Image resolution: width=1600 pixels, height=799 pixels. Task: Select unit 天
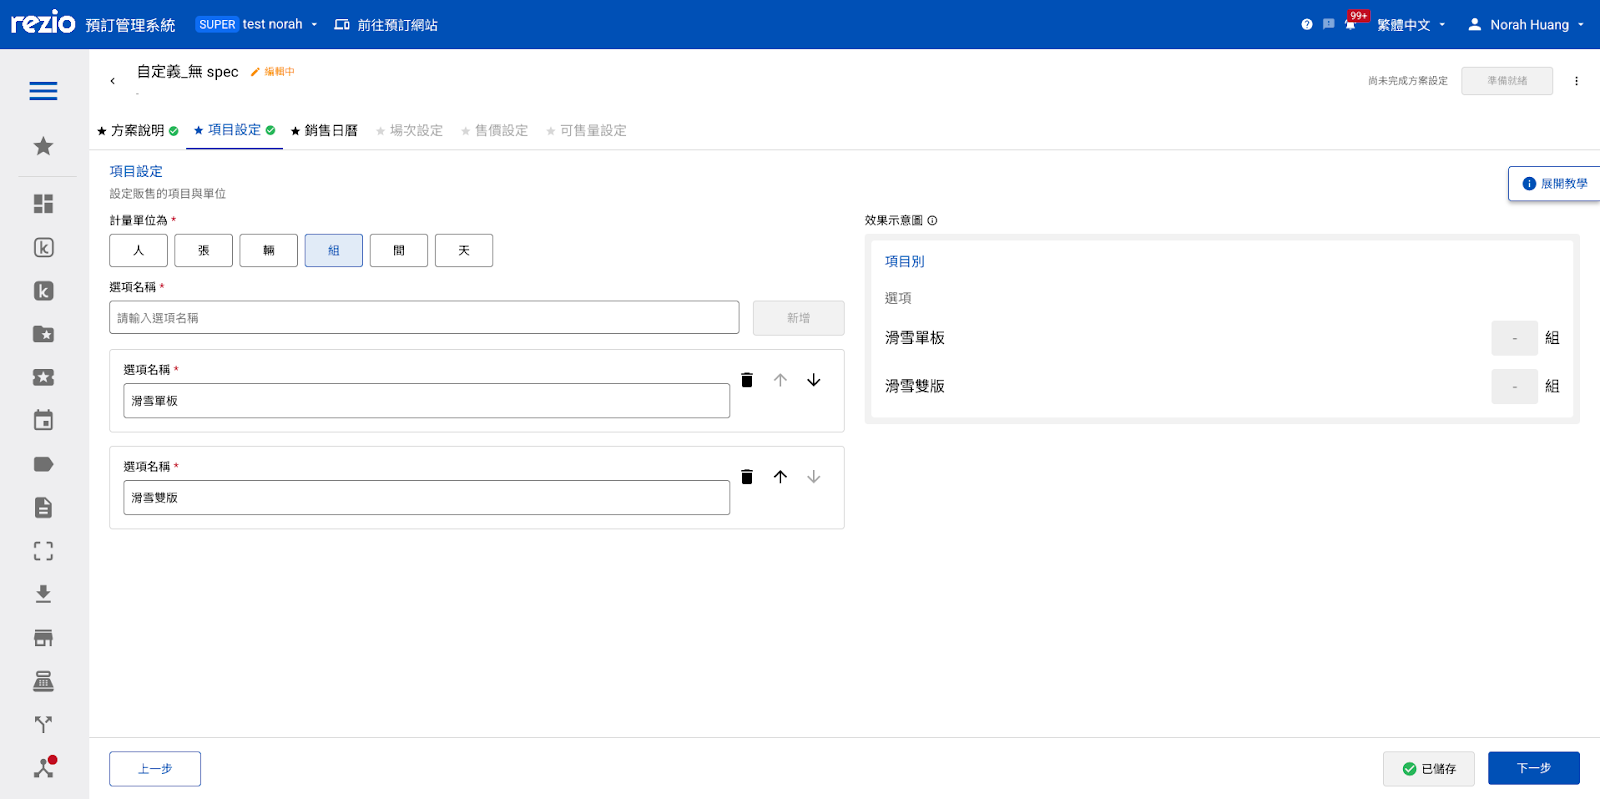(464, 250)
